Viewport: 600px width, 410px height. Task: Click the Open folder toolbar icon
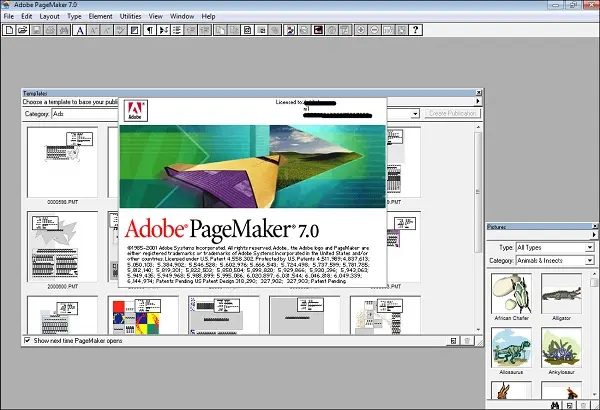(23, 30)
